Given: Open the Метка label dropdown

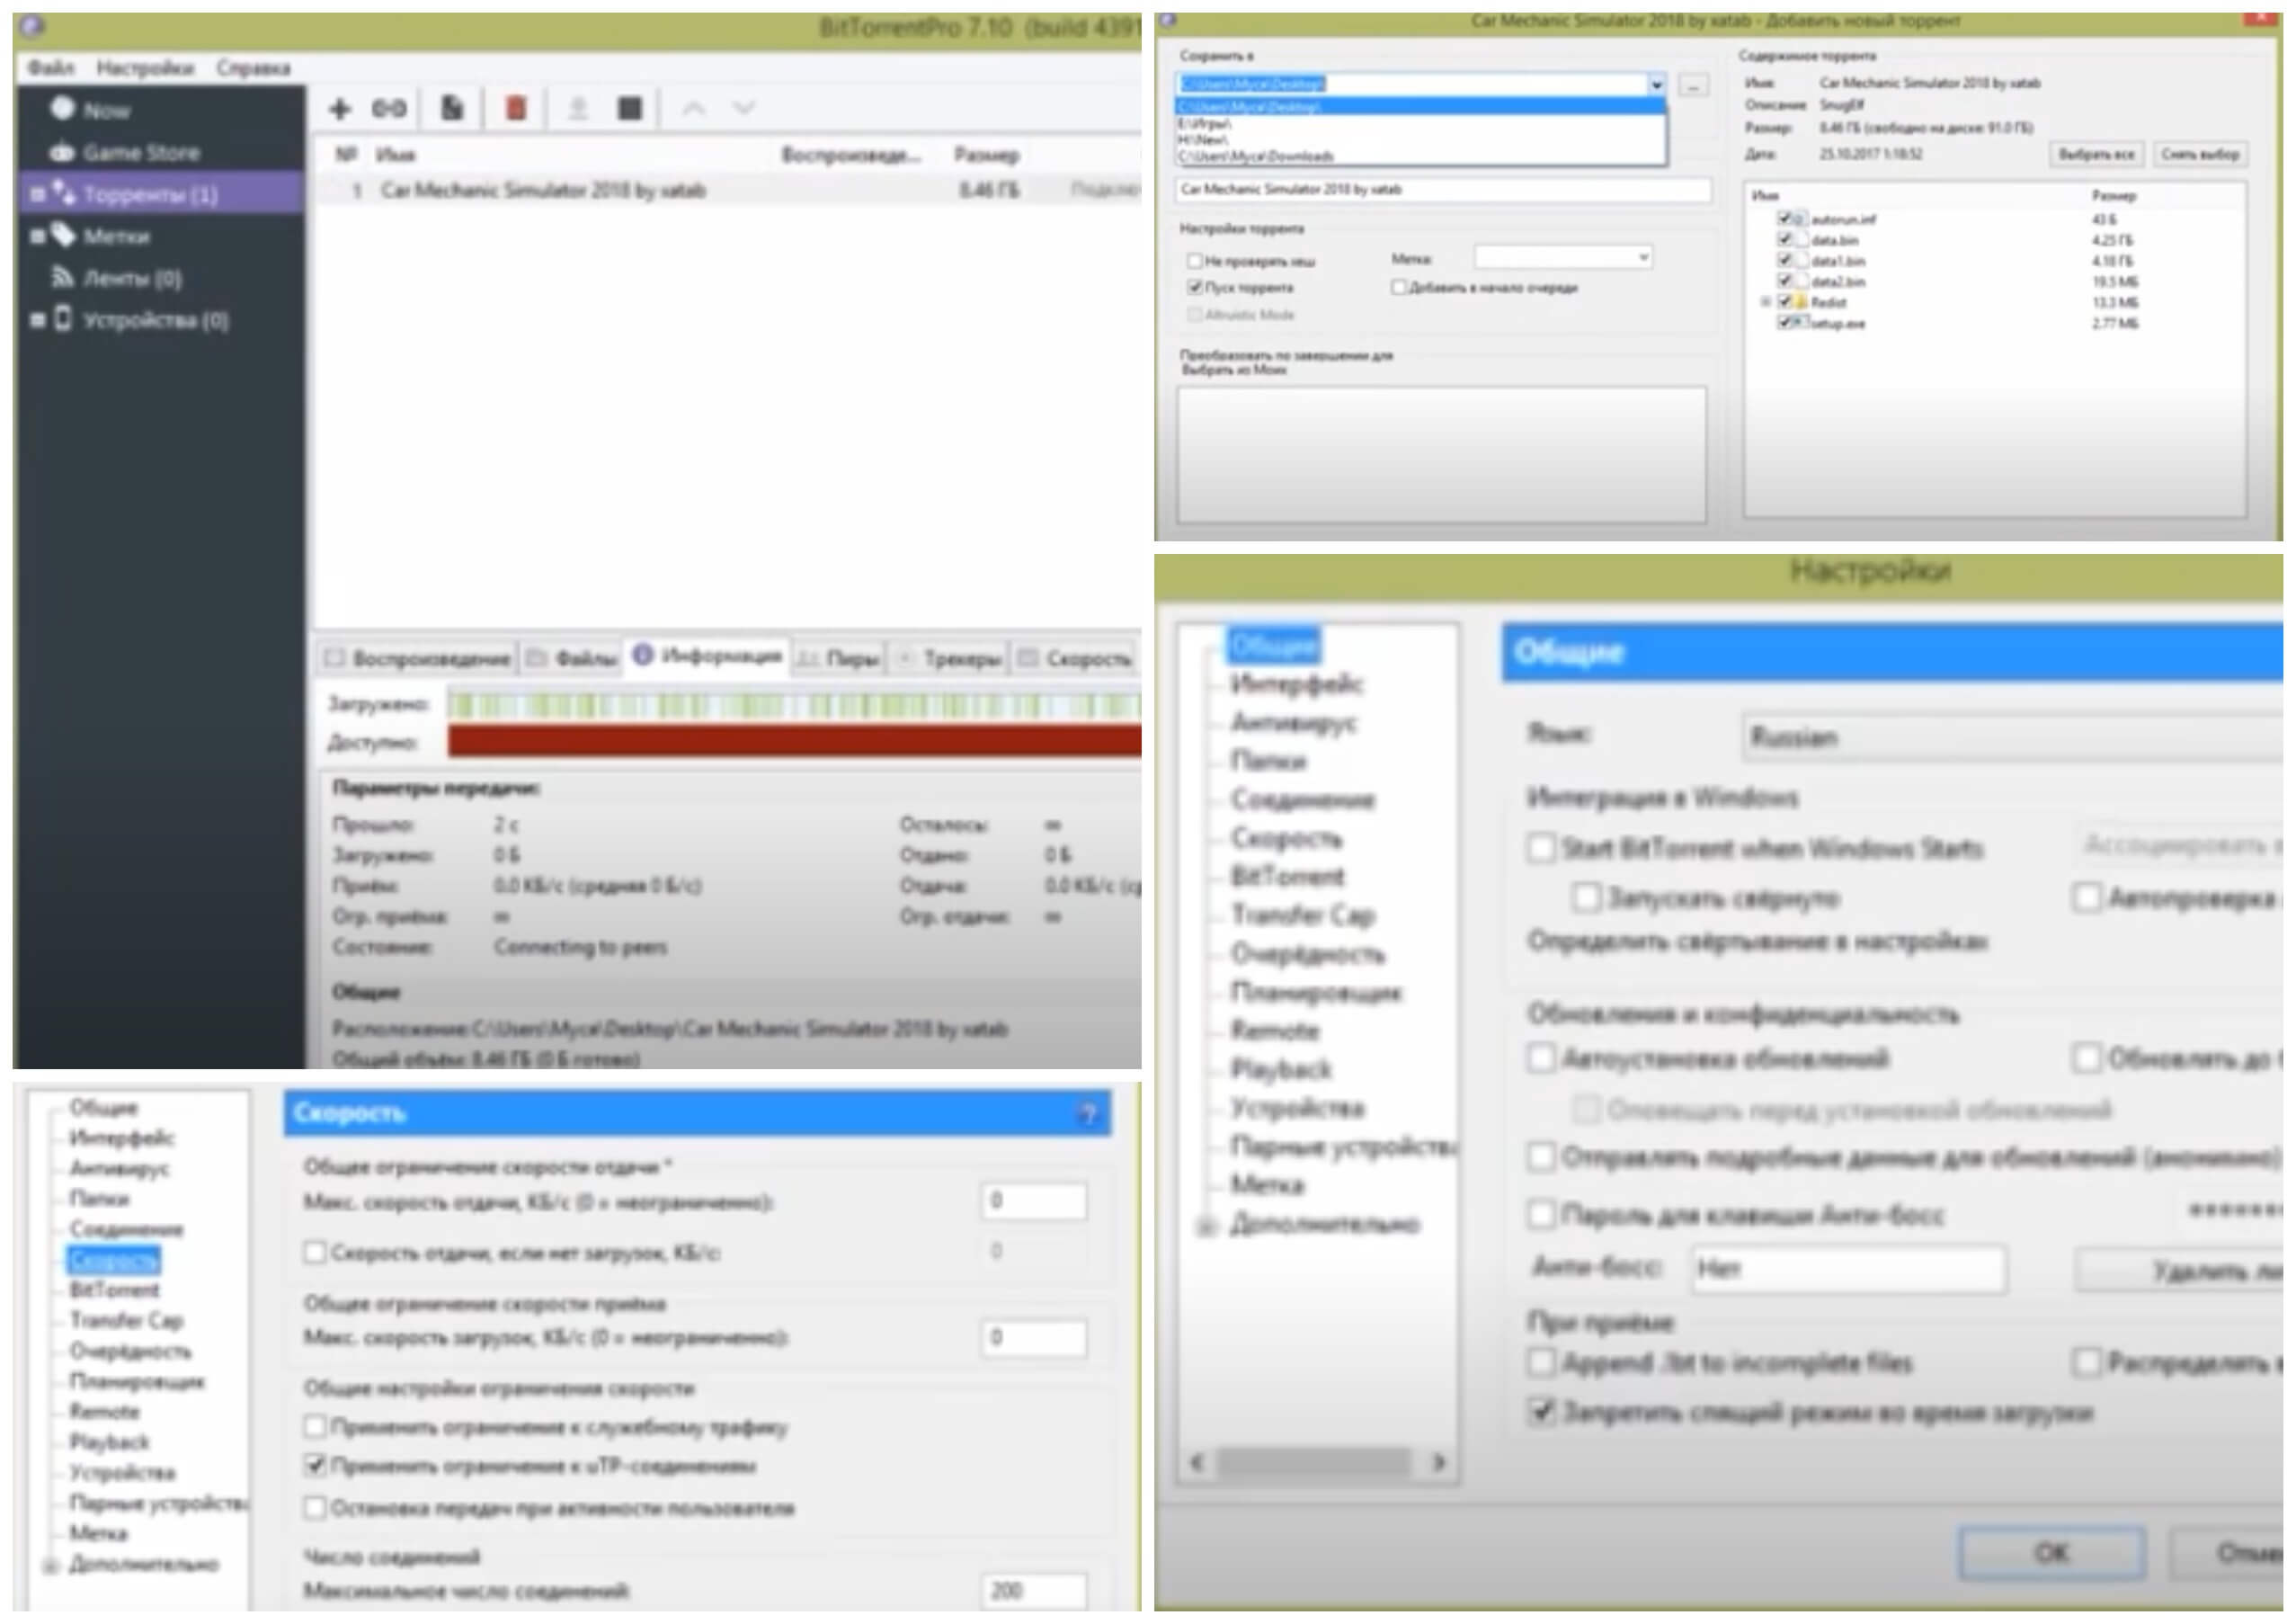Looking at the screenshot, I should point(1563,258).
